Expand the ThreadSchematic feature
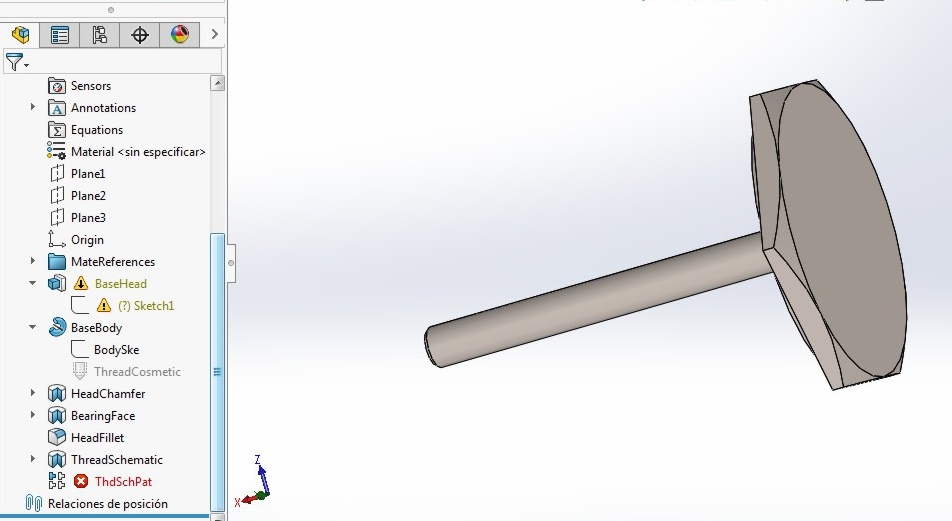Viewport: 952px width, 521px height. click(33, 458)
